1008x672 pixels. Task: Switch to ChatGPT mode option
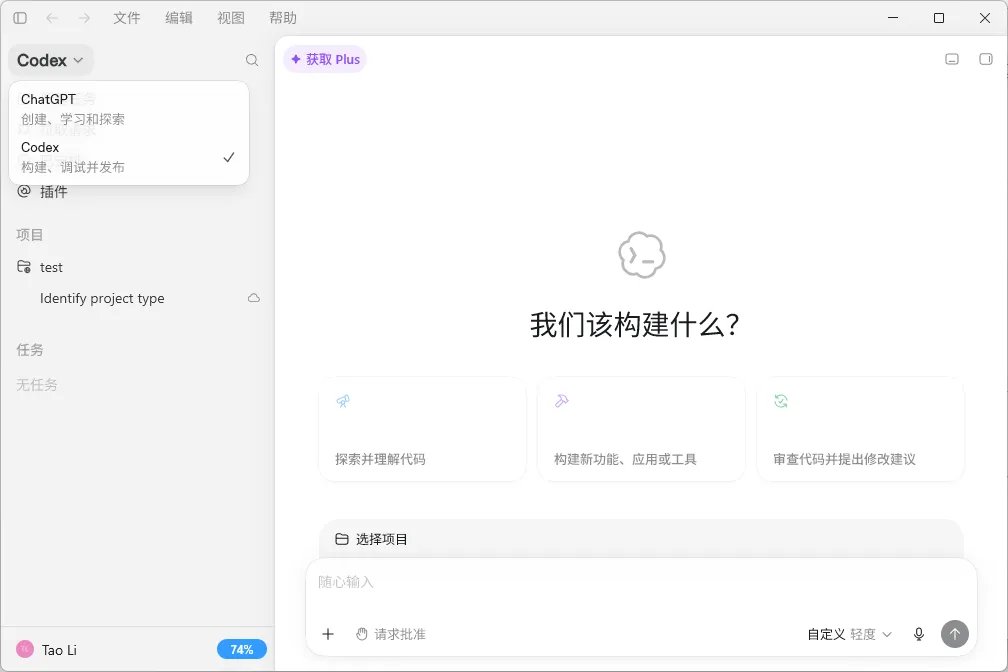pos(129,109)
